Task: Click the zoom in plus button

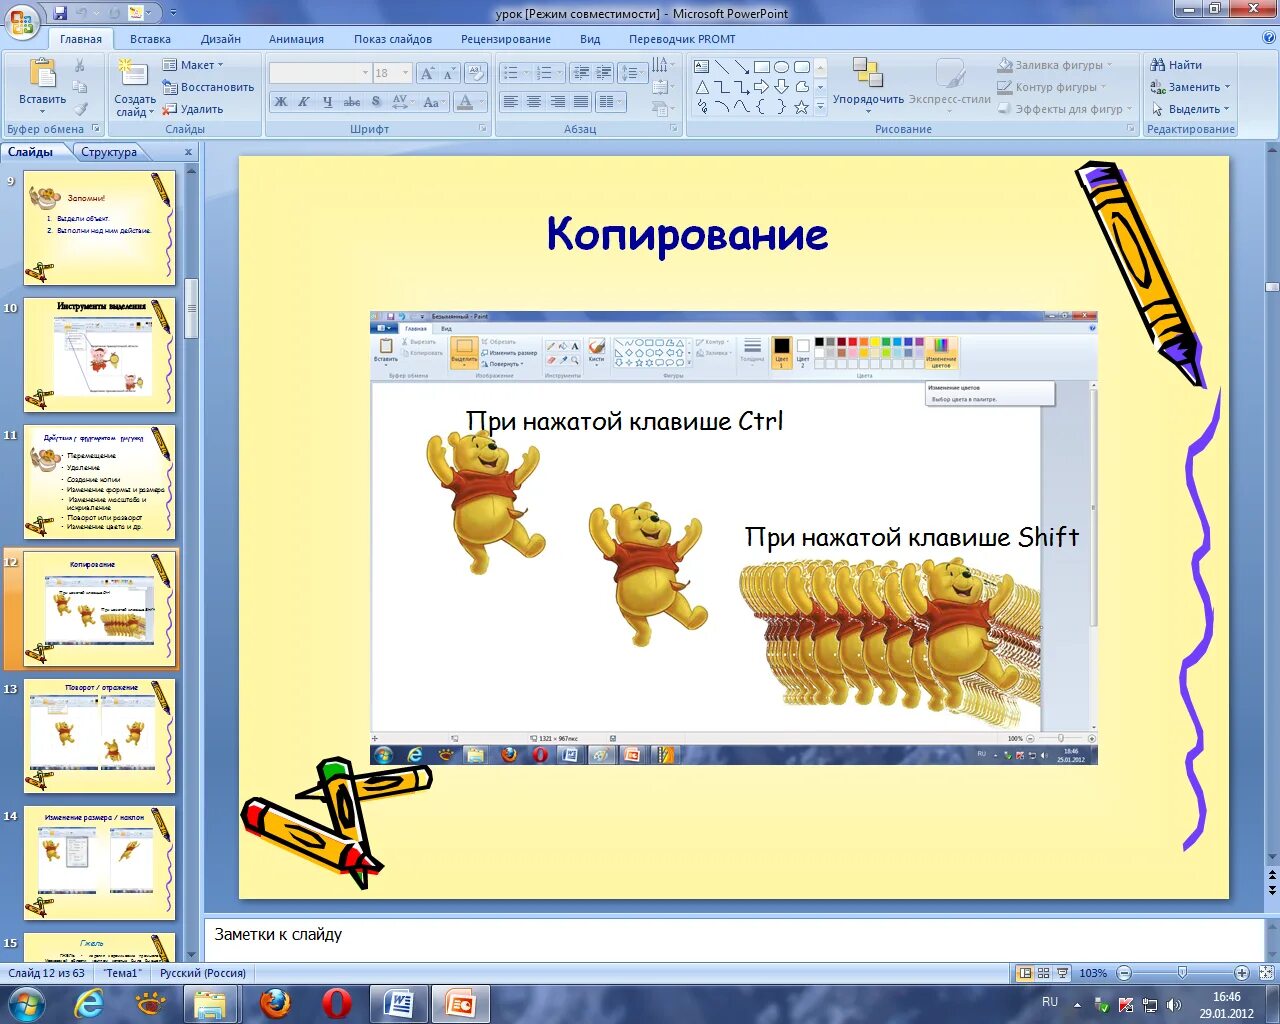Action: (x=1241, y=973)
